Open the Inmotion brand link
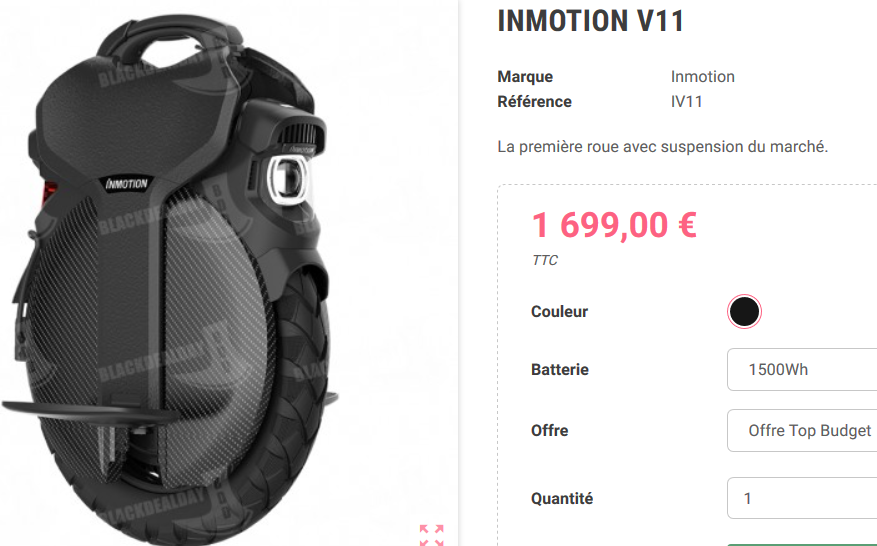The image size is (877, 546). 702,77
